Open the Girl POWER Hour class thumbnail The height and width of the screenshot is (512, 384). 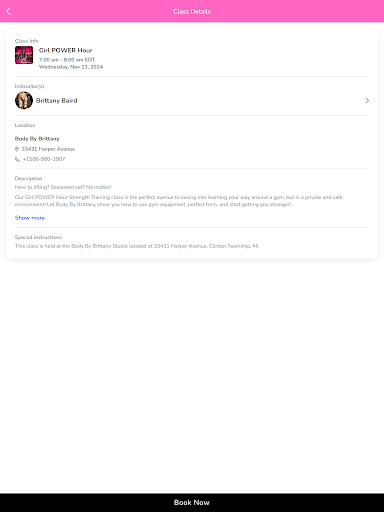pyautogui.click(x=24, y=55)
